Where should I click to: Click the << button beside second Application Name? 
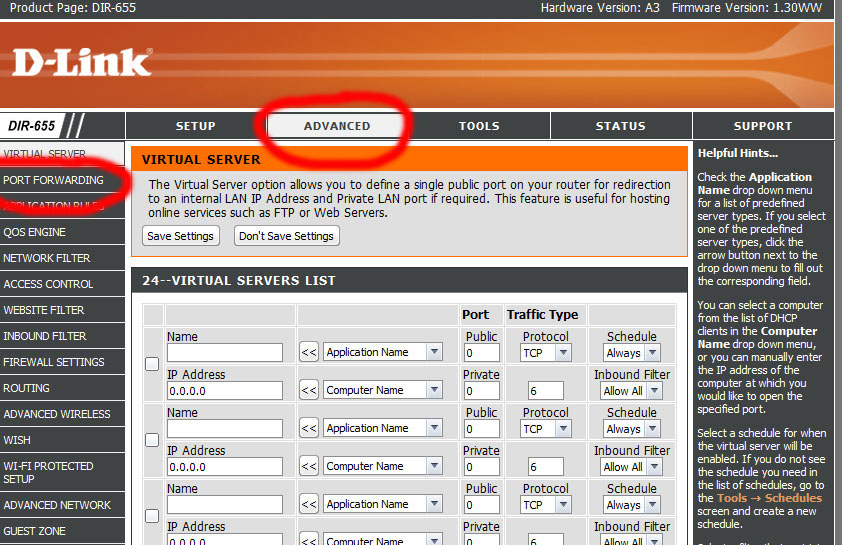tap(309, 428)
